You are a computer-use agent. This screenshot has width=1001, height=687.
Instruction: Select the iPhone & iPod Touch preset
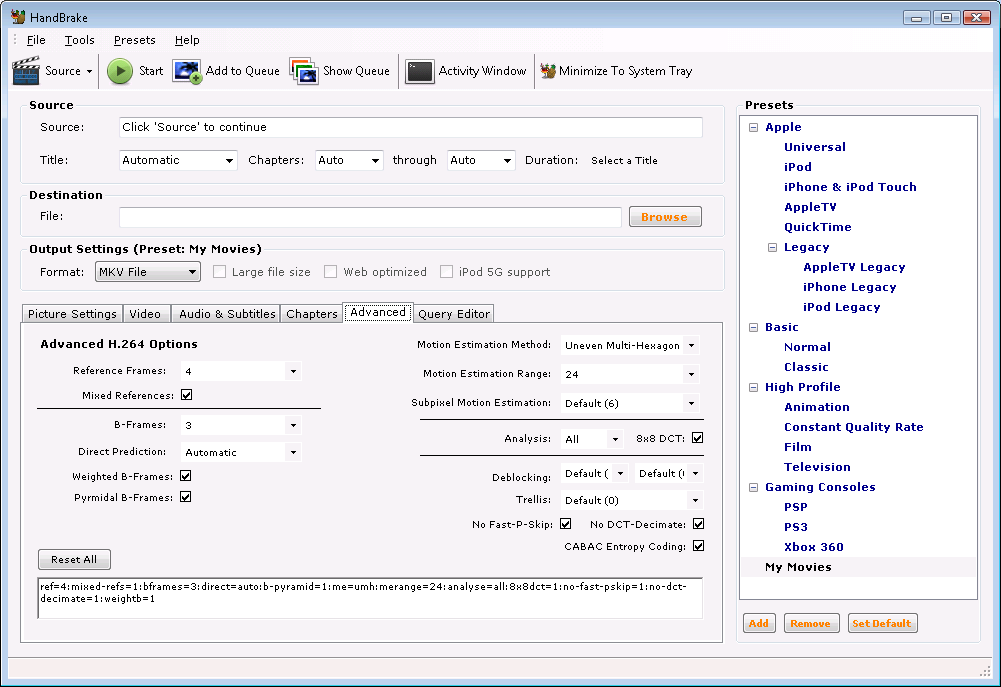(x=850, y=187)
